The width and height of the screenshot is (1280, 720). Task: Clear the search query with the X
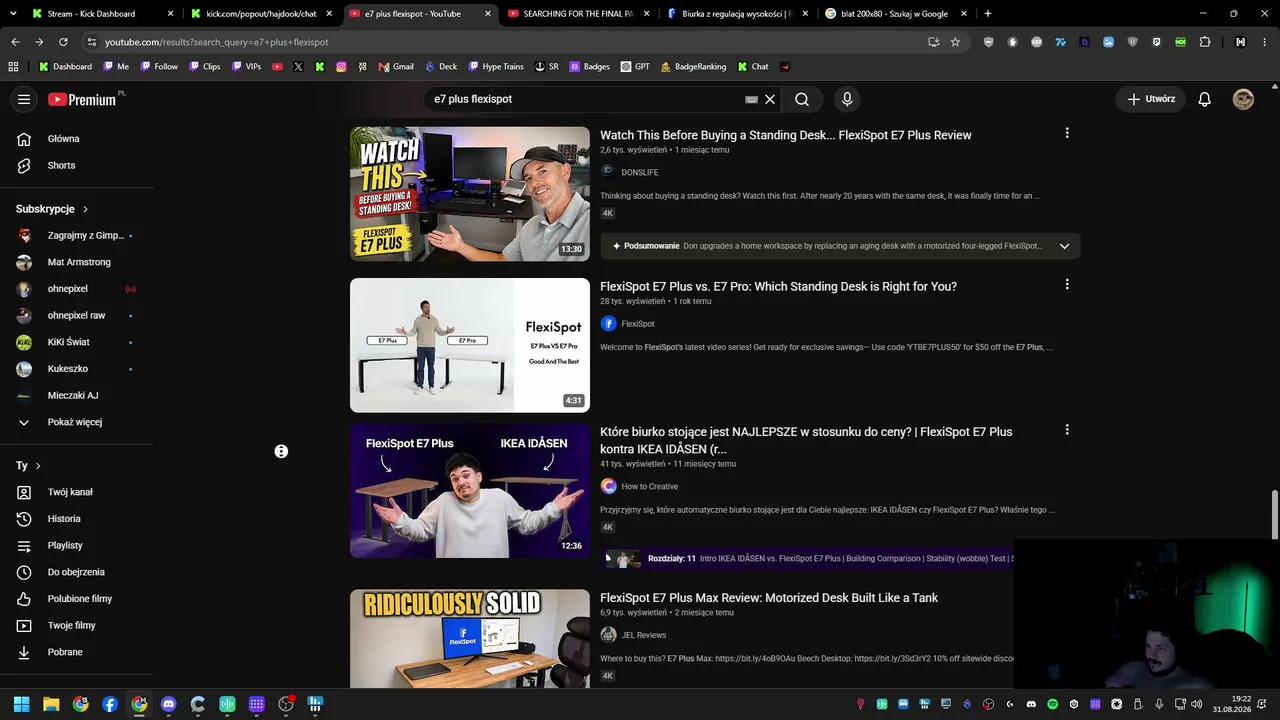pos(770,99)
